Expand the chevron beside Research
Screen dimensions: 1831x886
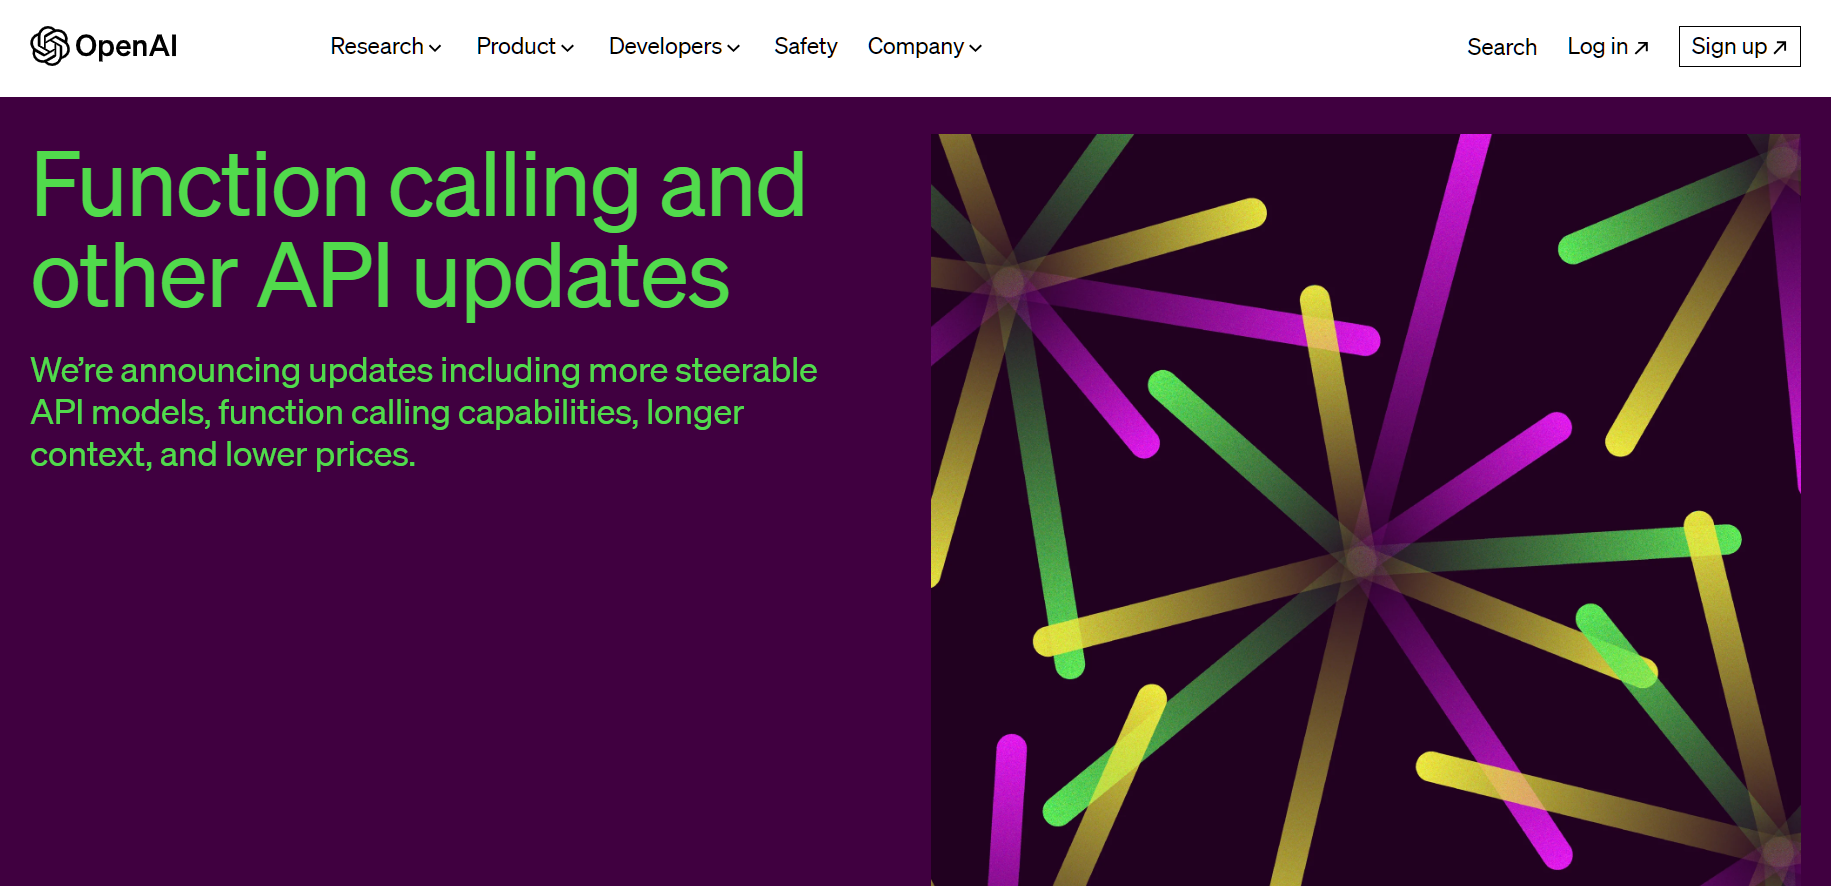[435, 48]
